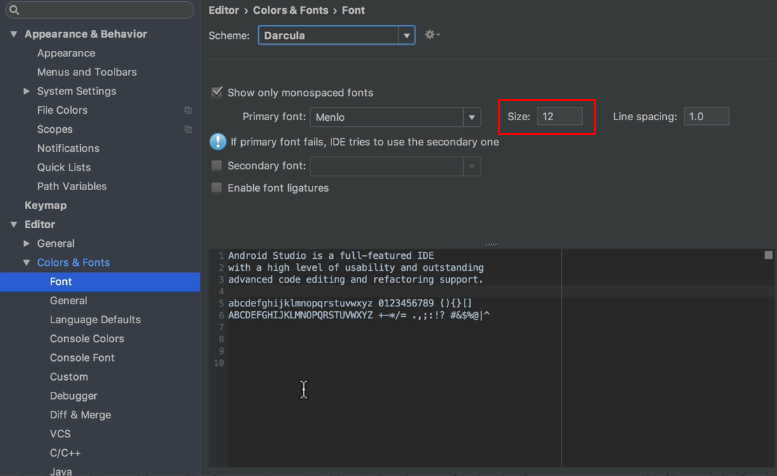Collapse the Editor section arrow
777x476 pixels.
tap(14, 224)
